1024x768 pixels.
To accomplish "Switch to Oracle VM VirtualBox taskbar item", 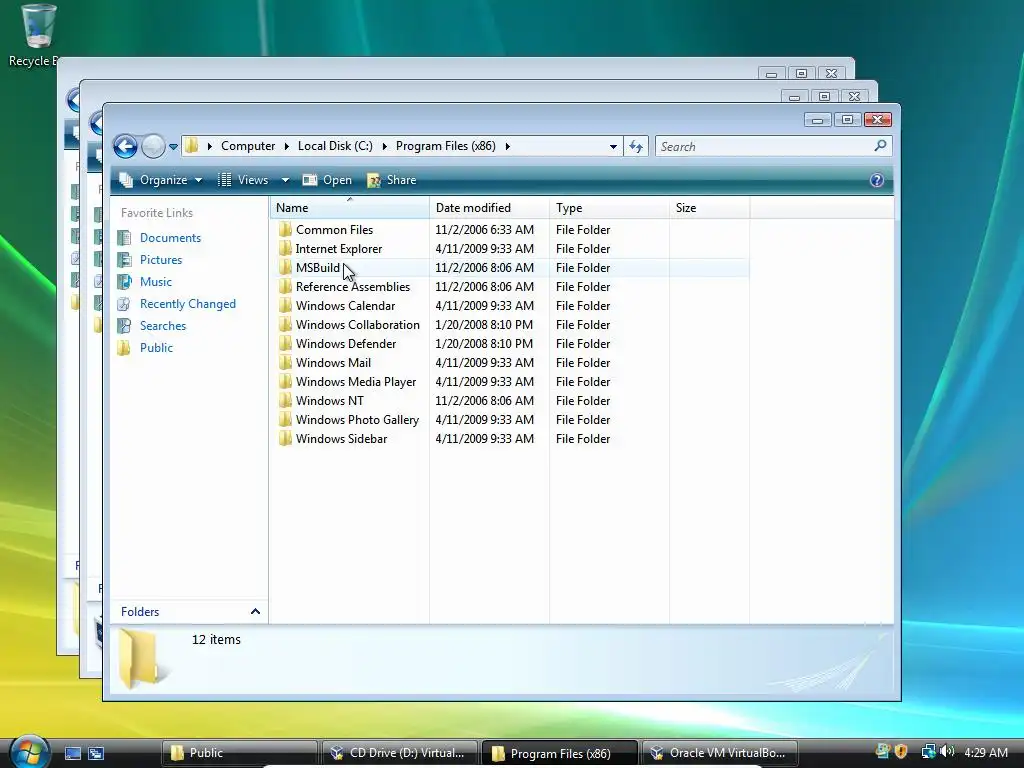I will [x=720, y=753].
